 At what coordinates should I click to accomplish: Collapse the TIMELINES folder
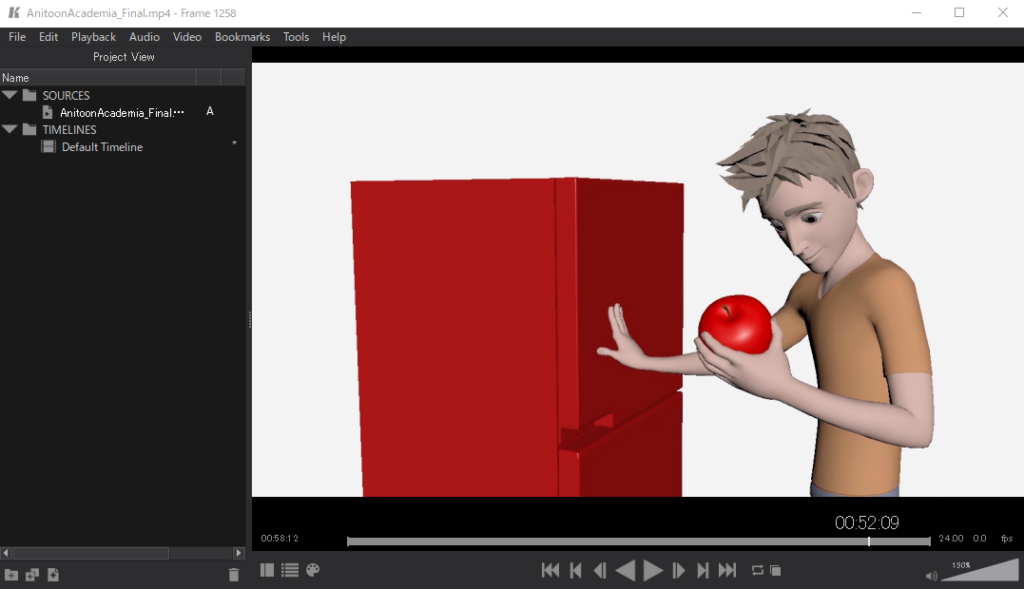point(10,130)
